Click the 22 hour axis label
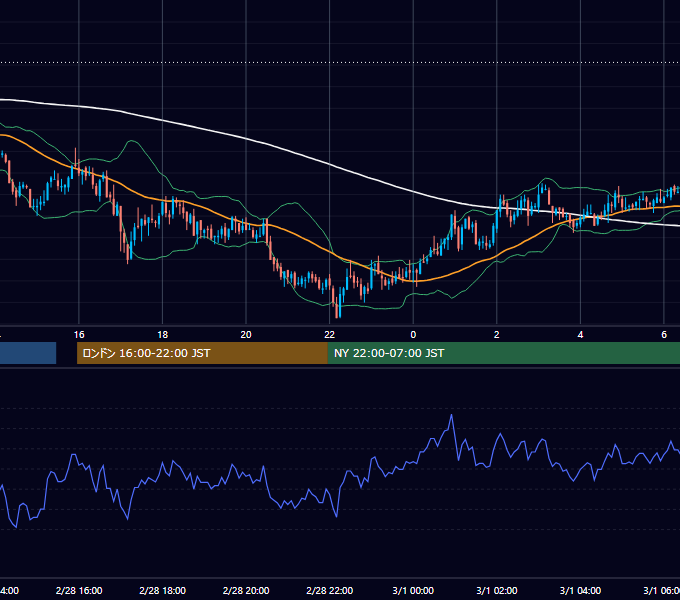 point(330,335)
